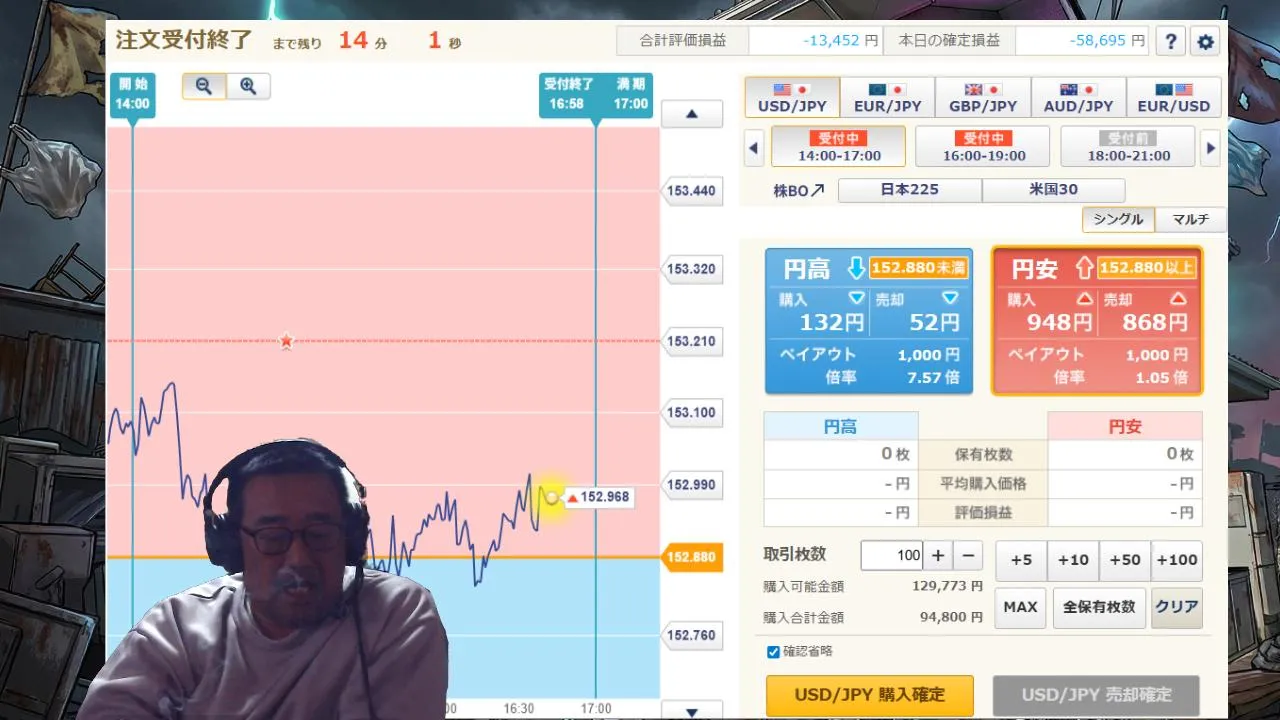Screen dimensions: 1280x720
Task: Click 円安 sell price up triangle
Action: pyautogui.click(x=1178, y=298)
